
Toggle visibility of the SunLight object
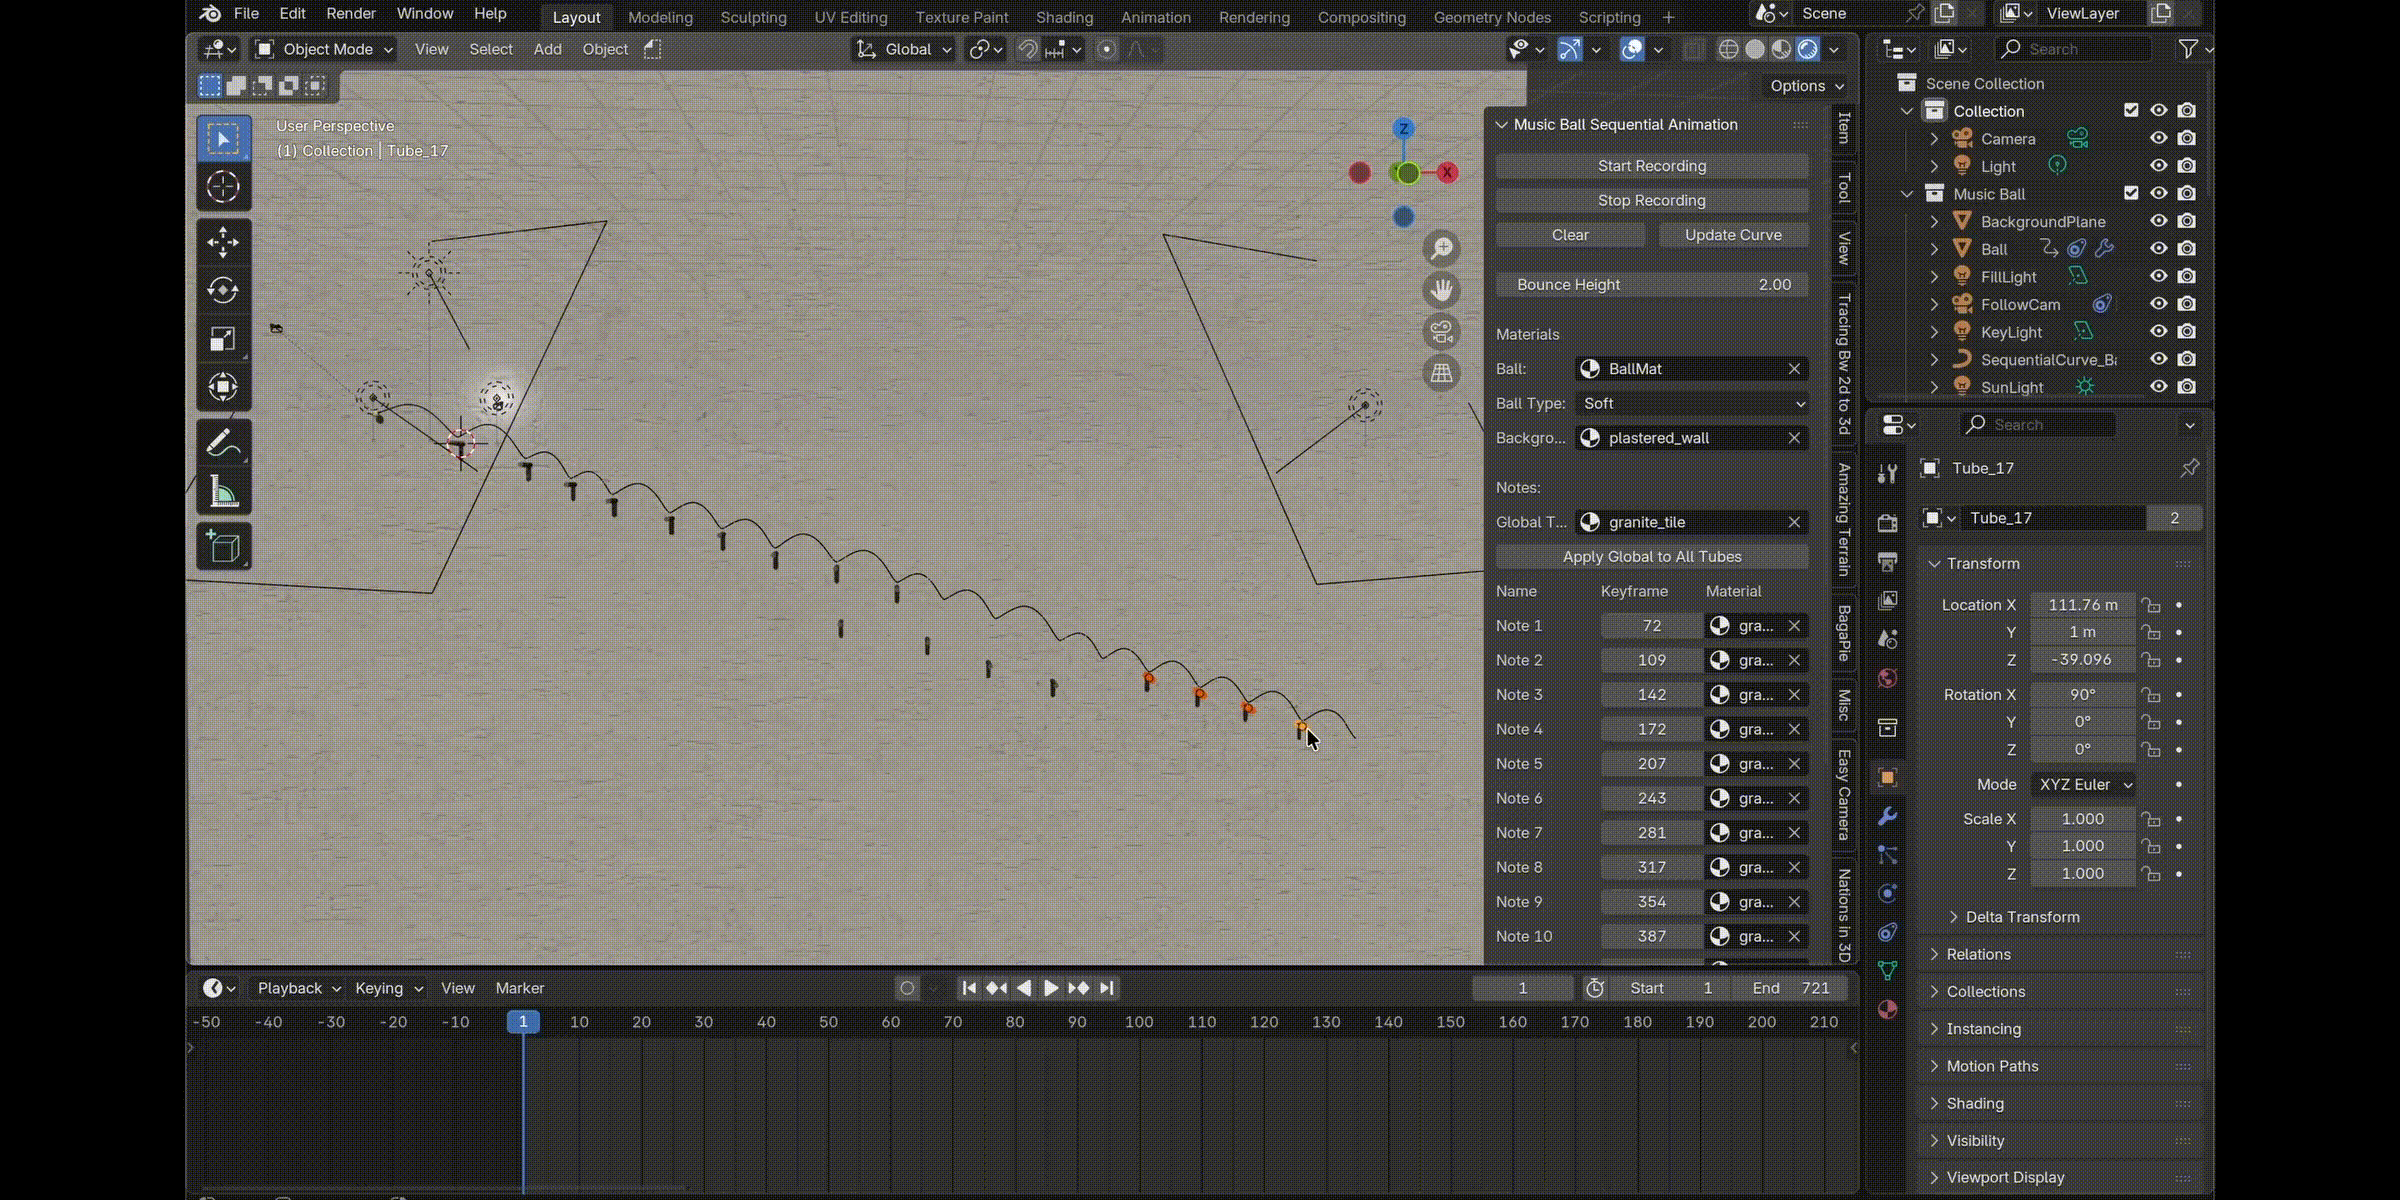pos(2159,387)
